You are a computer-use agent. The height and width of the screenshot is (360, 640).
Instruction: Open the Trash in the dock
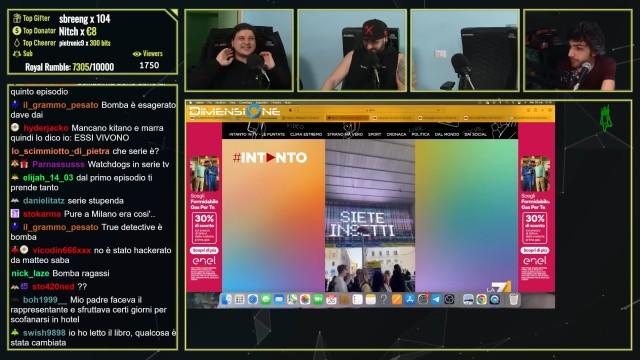point(514,300)
